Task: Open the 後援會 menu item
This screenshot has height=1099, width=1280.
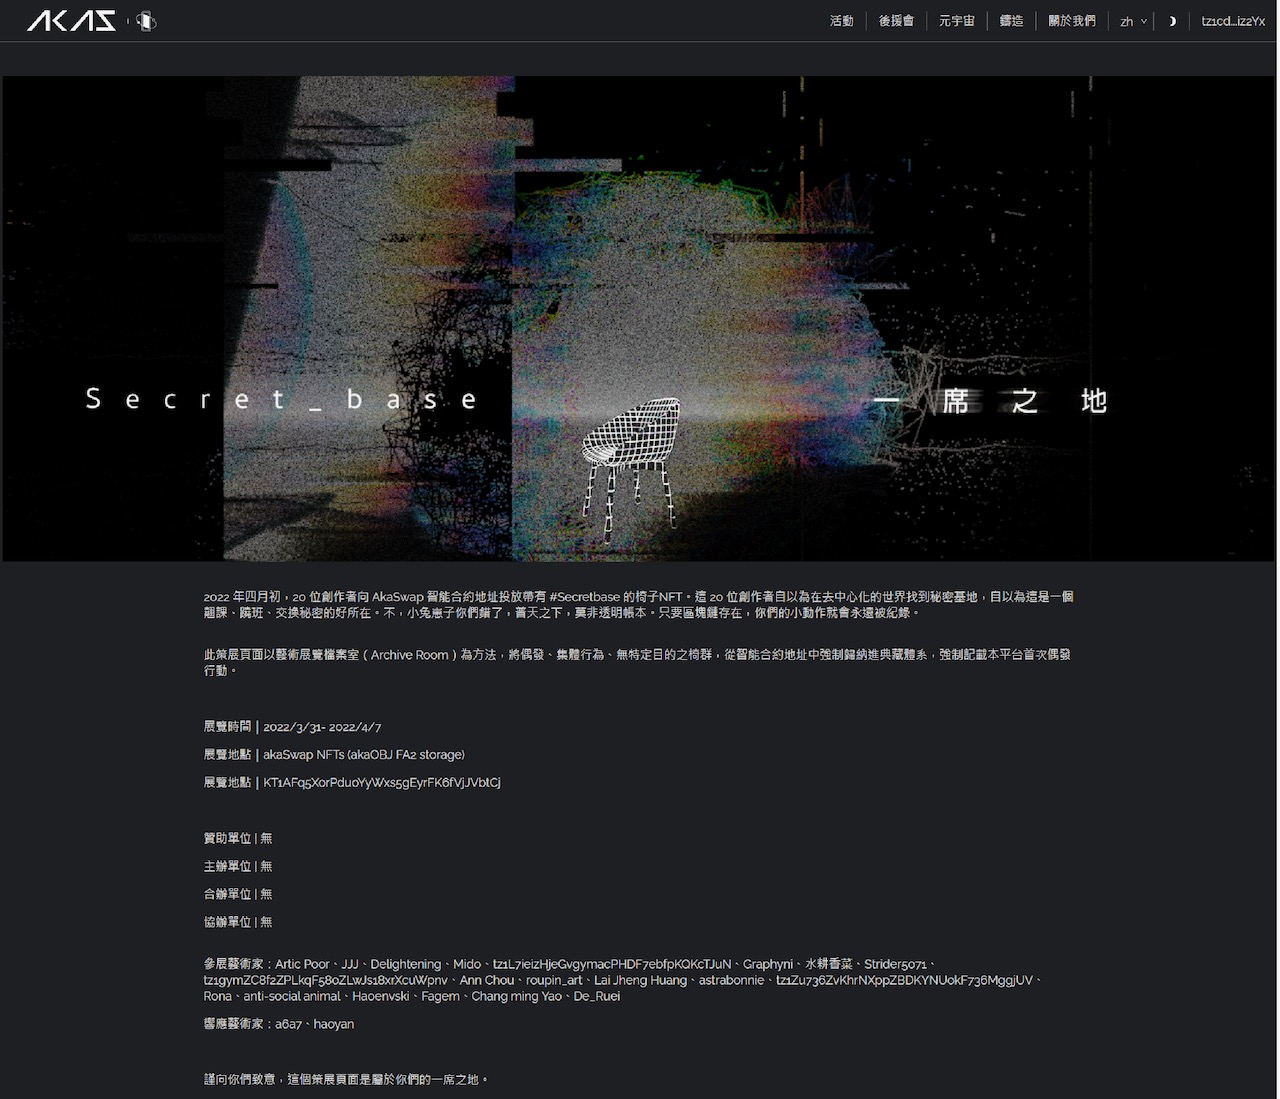Action: pyautogui.click(x=896, y=21)
